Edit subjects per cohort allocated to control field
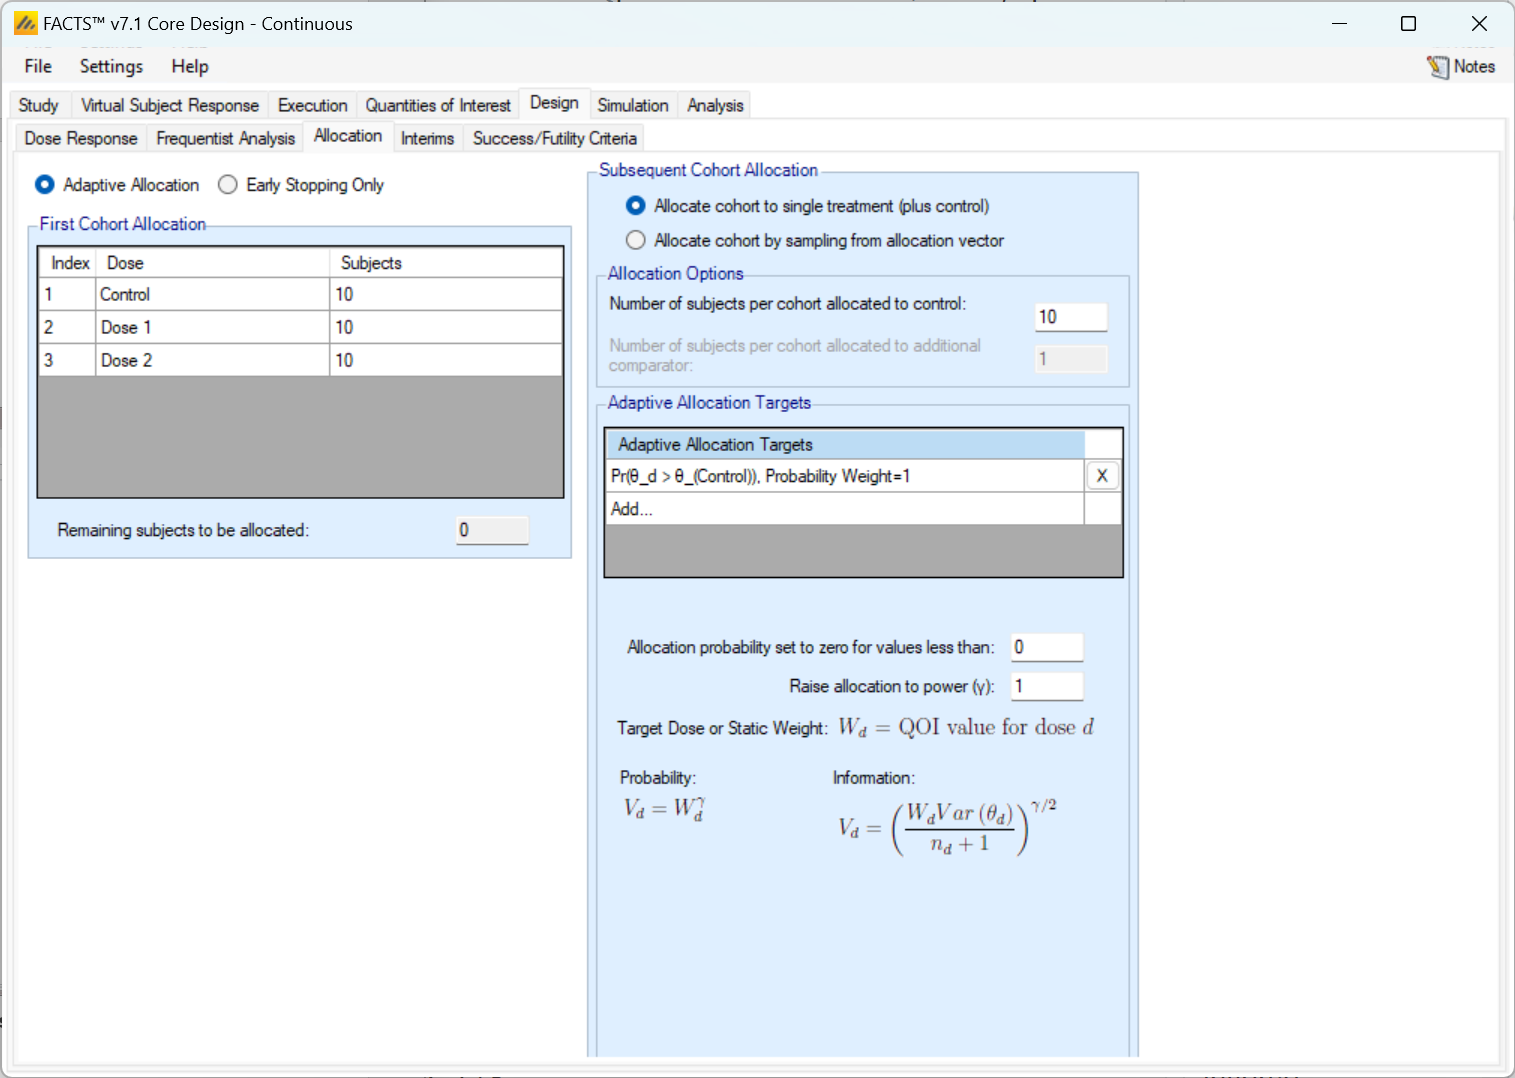 tap(1070, 317)
